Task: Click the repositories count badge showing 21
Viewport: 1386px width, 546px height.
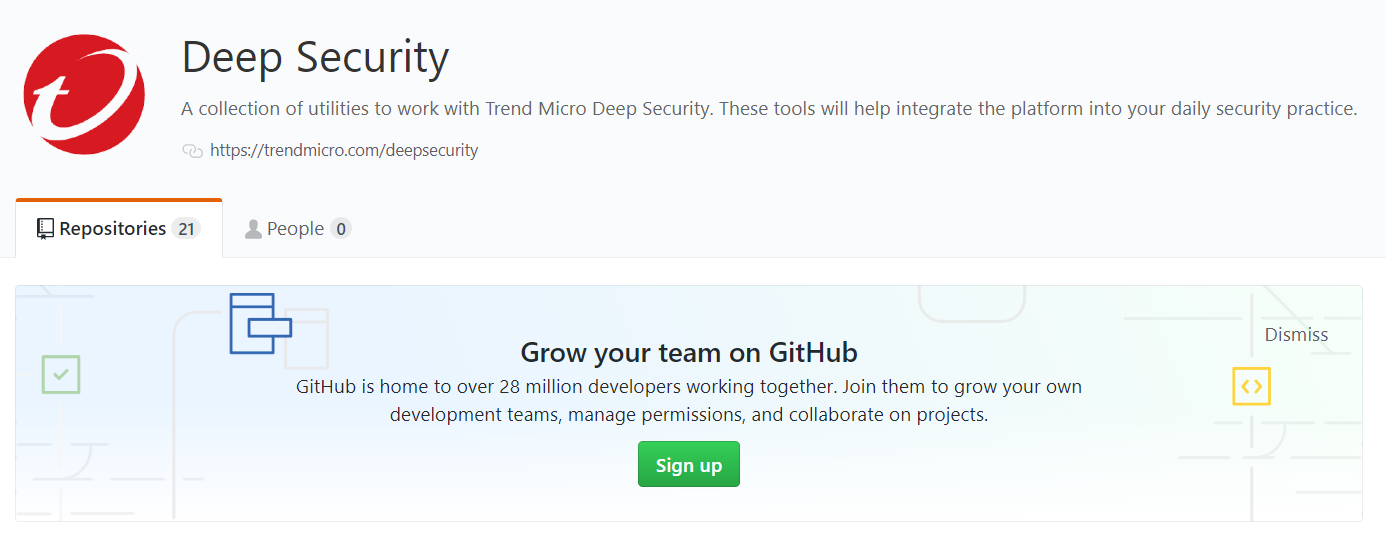Action: point(185,229)
